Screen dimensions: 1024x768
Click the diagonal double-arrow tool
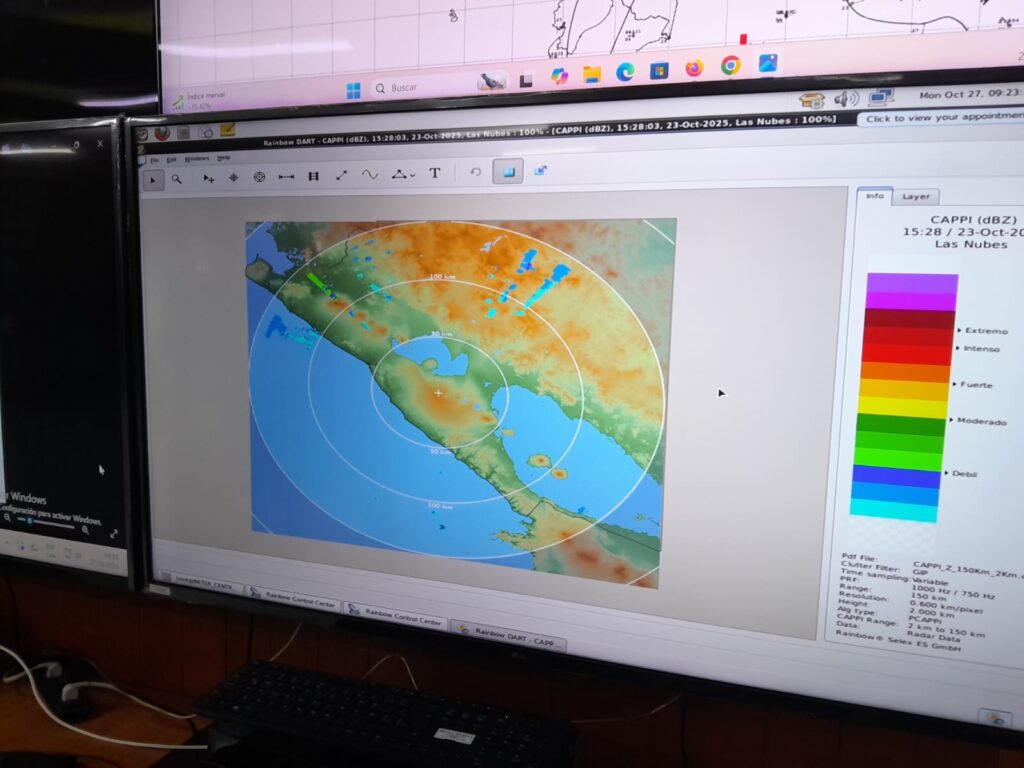pyautogui.click(x=341, y=175)
